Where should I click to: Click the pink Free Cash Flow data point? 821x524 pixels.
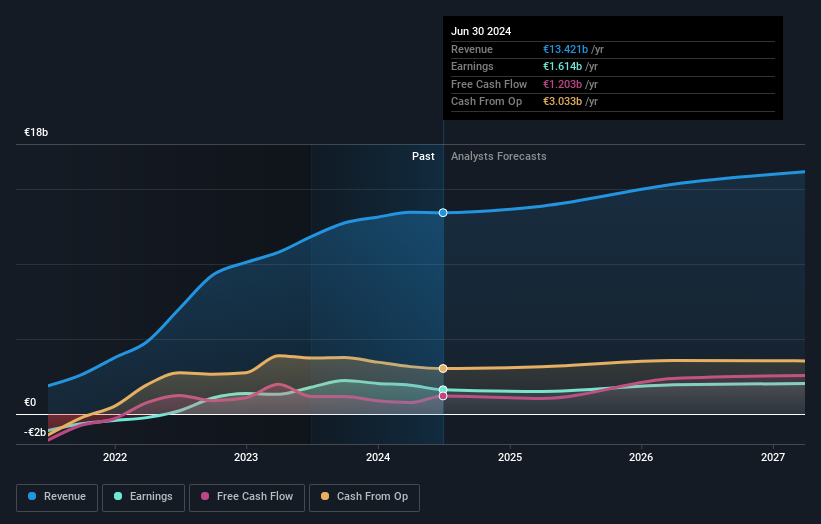coord(443,396)
